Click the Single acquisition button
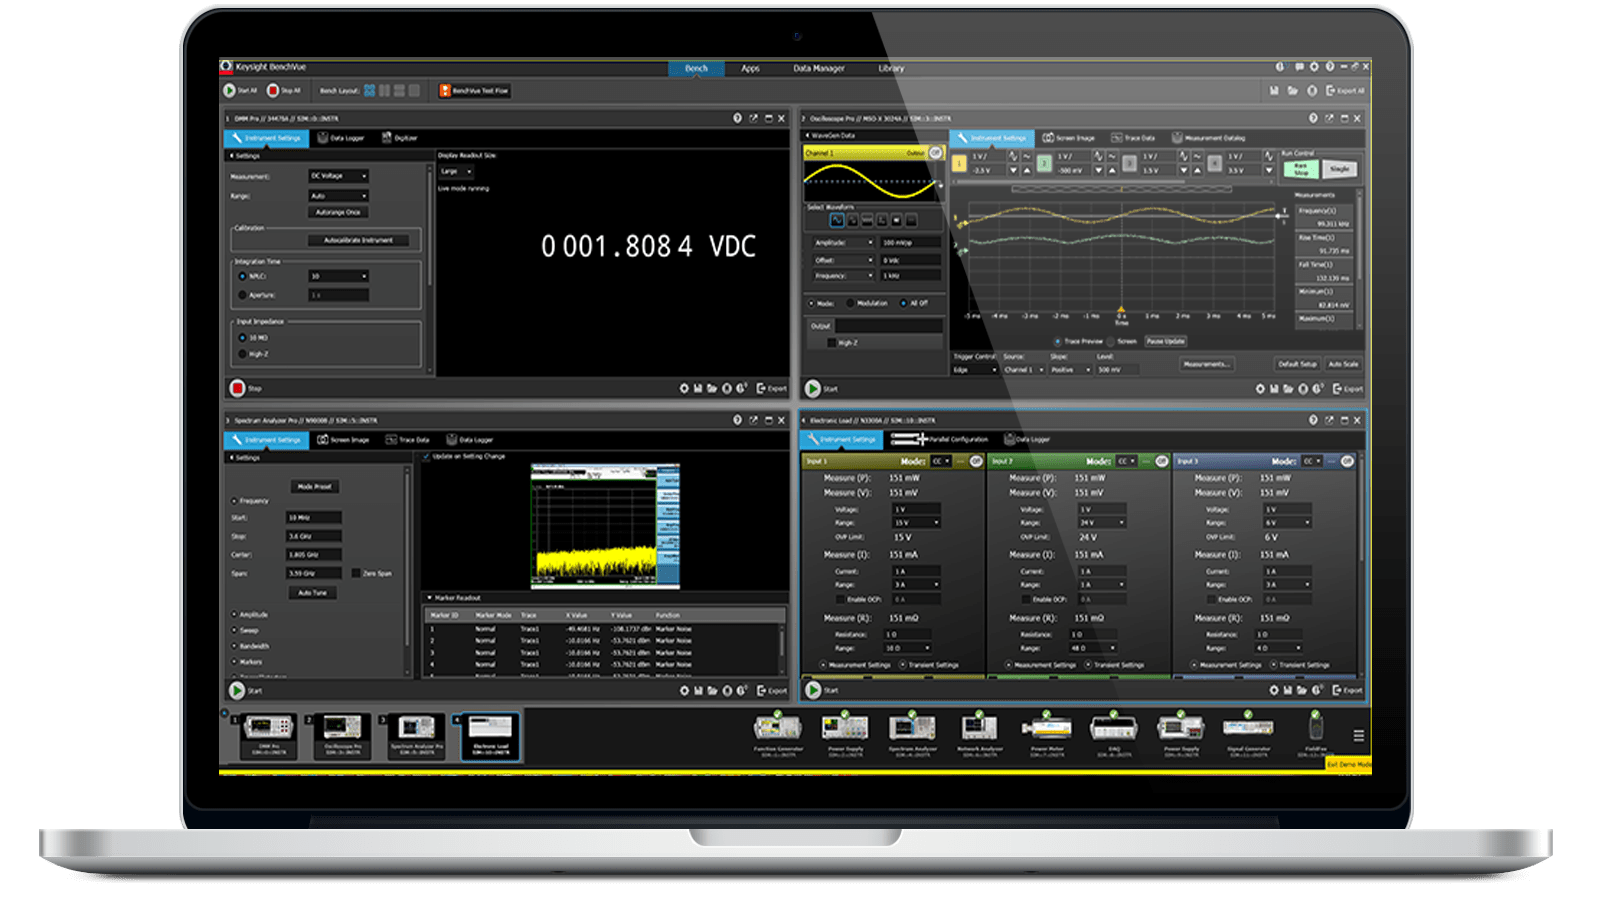The height and width of the screenshot is (900, 1600). pos(1339,169)
